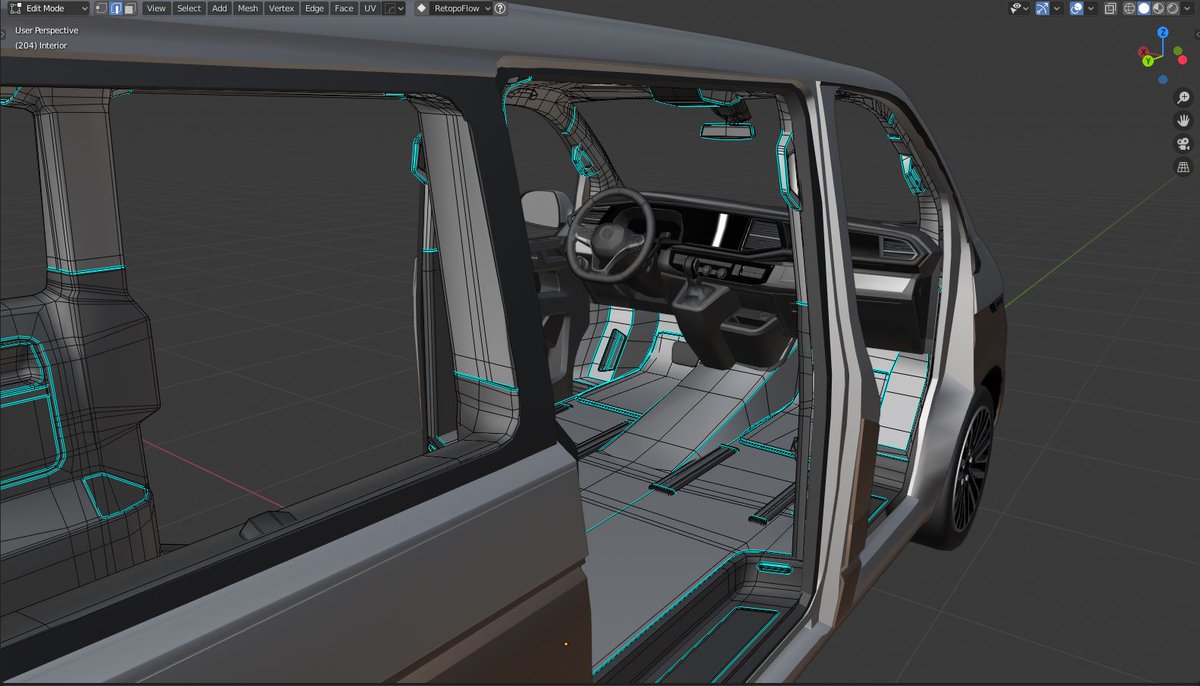This screenshot has width=1200, height=686.
Task: Click the green Y axis on navigation gizmo
Action: point(1146,58)
